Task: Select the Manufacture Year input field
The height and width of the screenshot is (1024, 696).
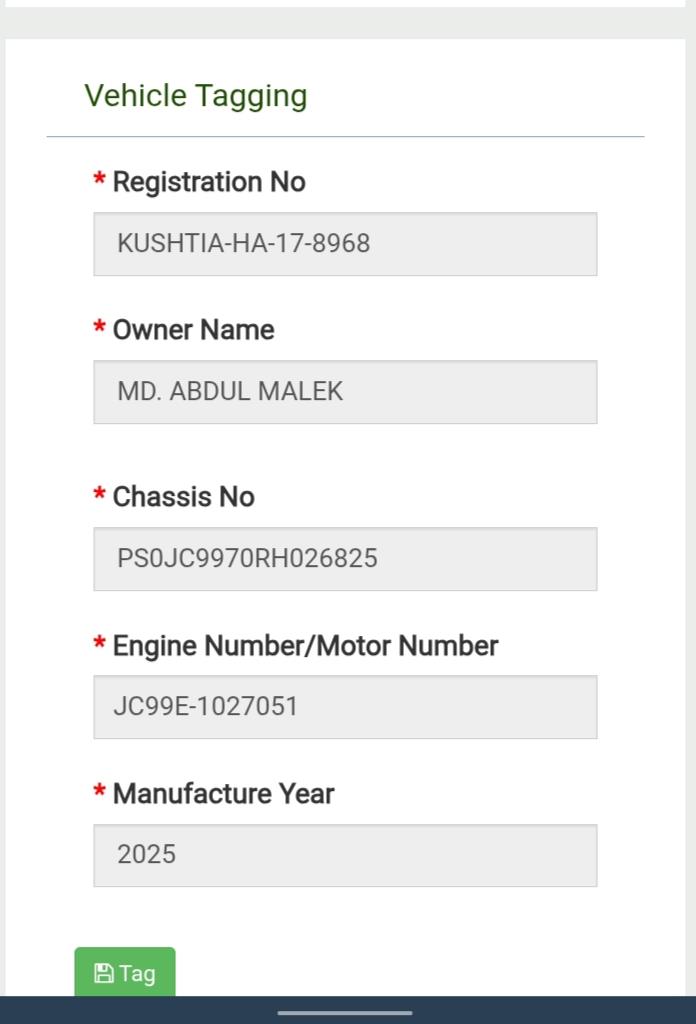Action: pos(345,855)
